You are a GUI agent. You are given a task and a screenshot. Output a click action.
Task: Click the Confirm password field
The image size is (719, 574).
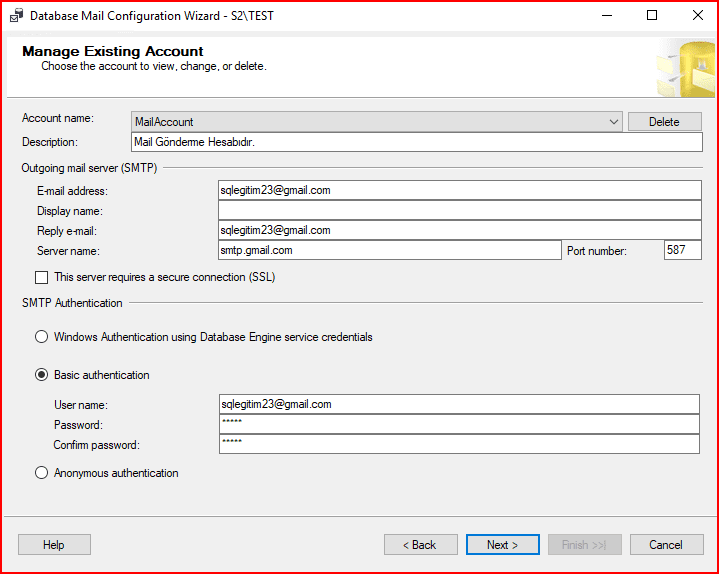tap(458, 444)
